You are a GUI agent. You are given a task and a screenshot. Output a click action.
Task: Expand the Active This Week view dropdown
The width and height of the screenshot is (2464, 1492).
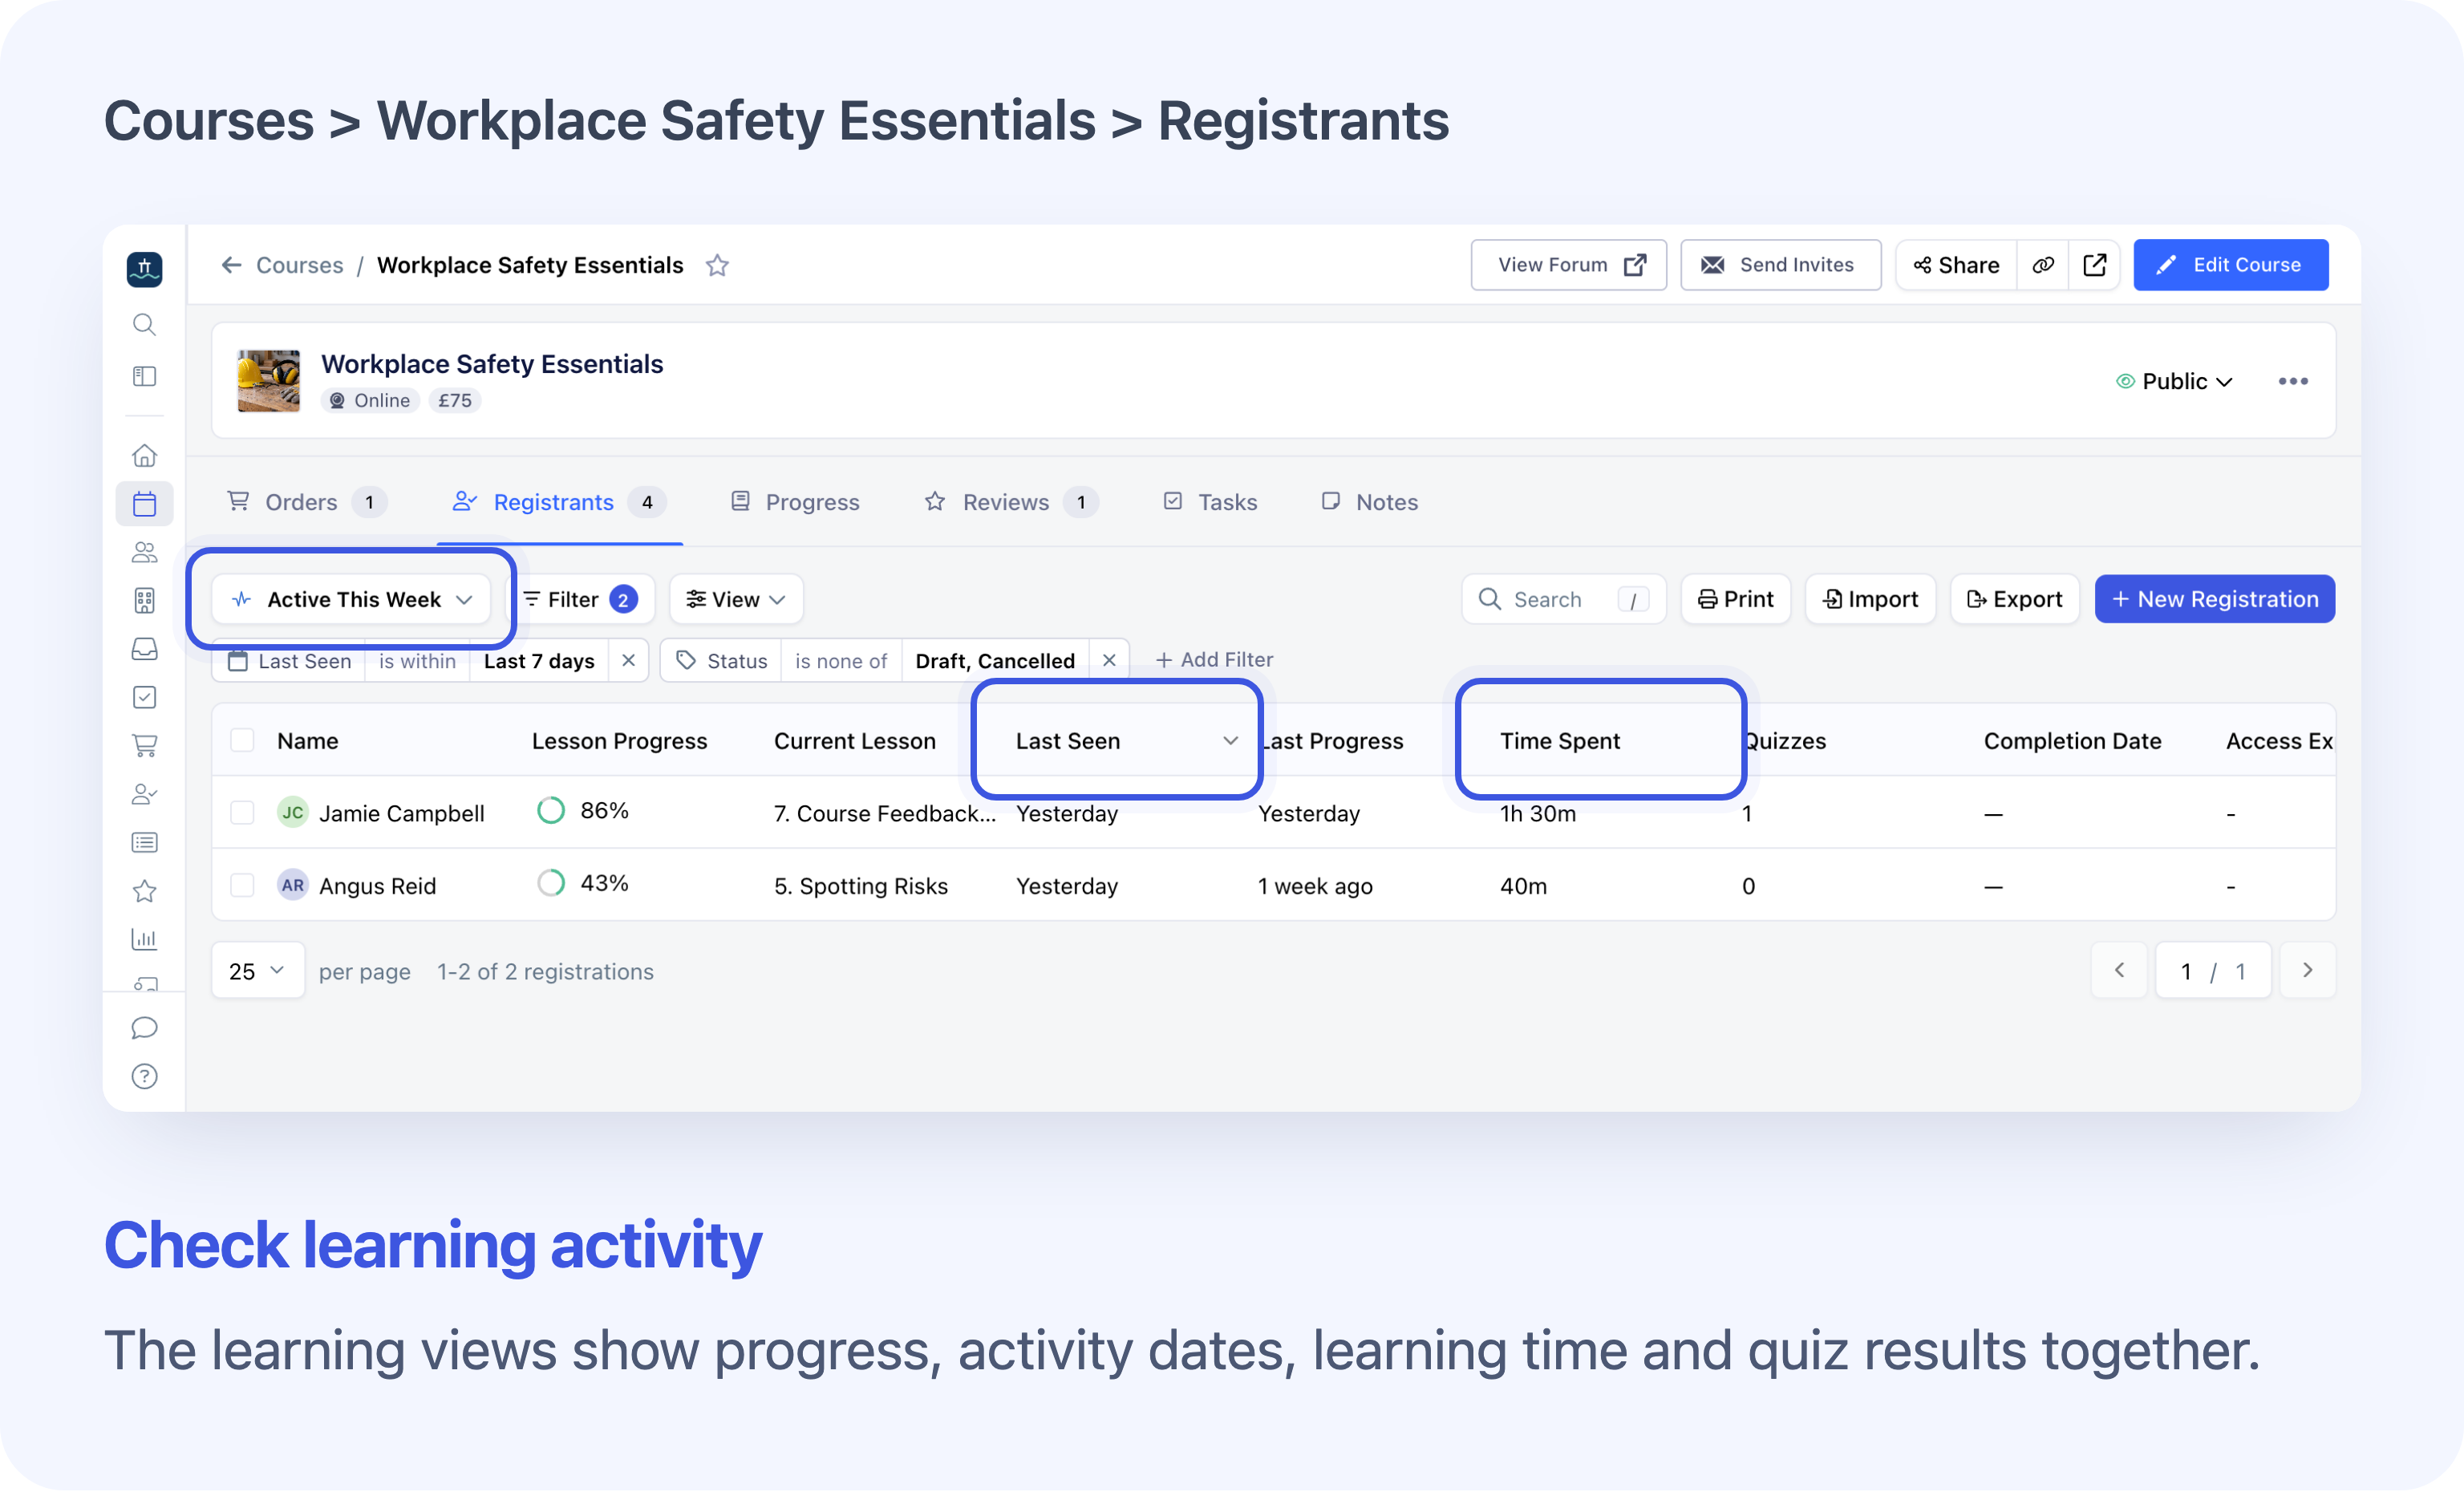pyautogui.click(x=351, y=599)
